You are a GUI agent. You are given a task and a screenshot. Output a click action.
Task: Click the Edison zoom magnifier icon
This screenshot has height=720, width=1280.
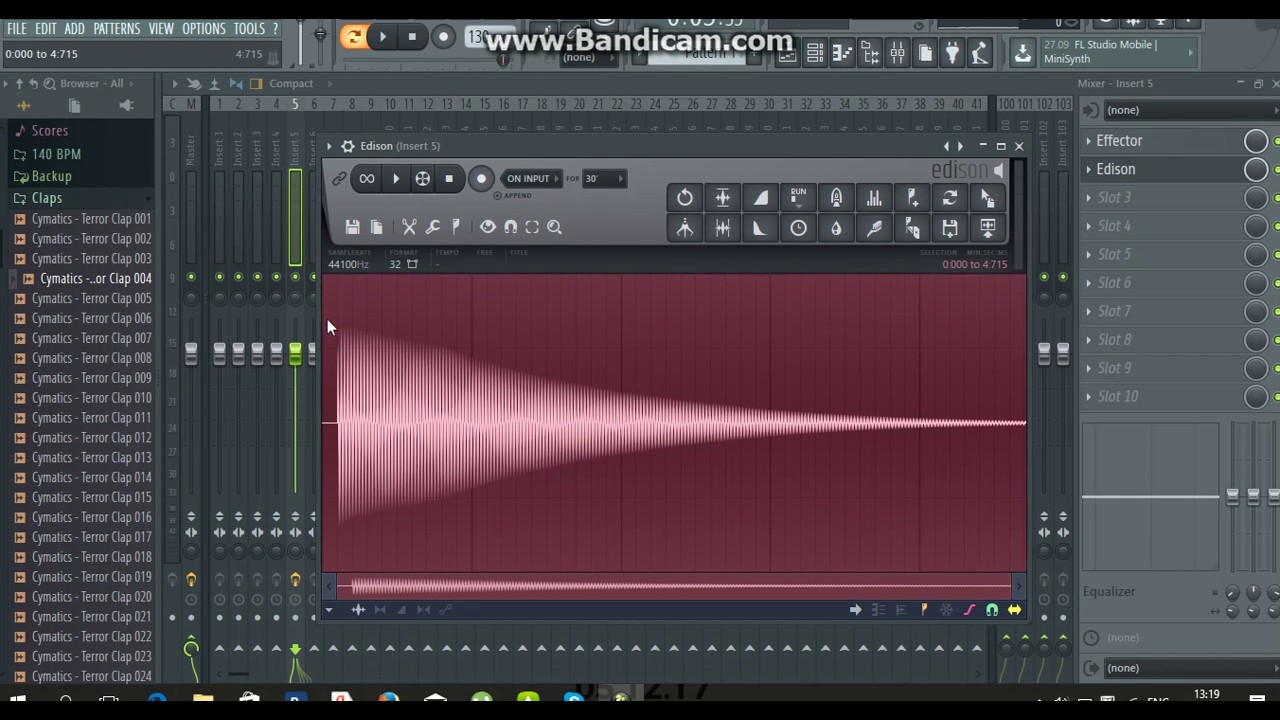pos(555,227)
